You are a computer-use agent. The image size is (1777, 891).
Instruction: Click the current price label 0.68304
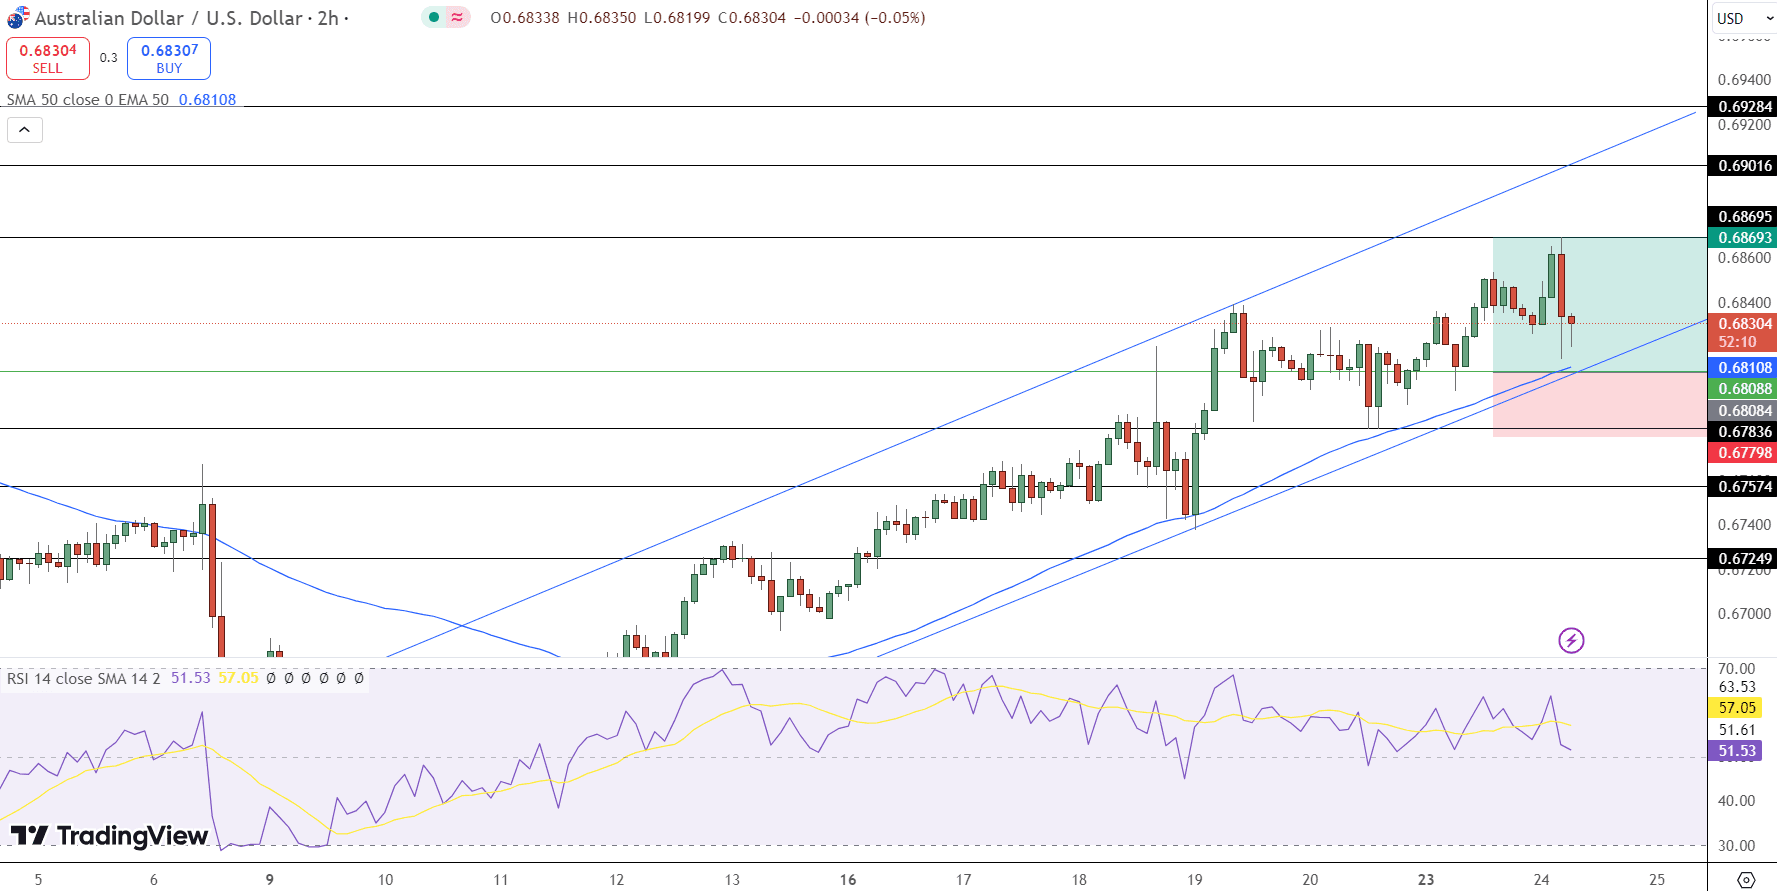[1742, 324]
